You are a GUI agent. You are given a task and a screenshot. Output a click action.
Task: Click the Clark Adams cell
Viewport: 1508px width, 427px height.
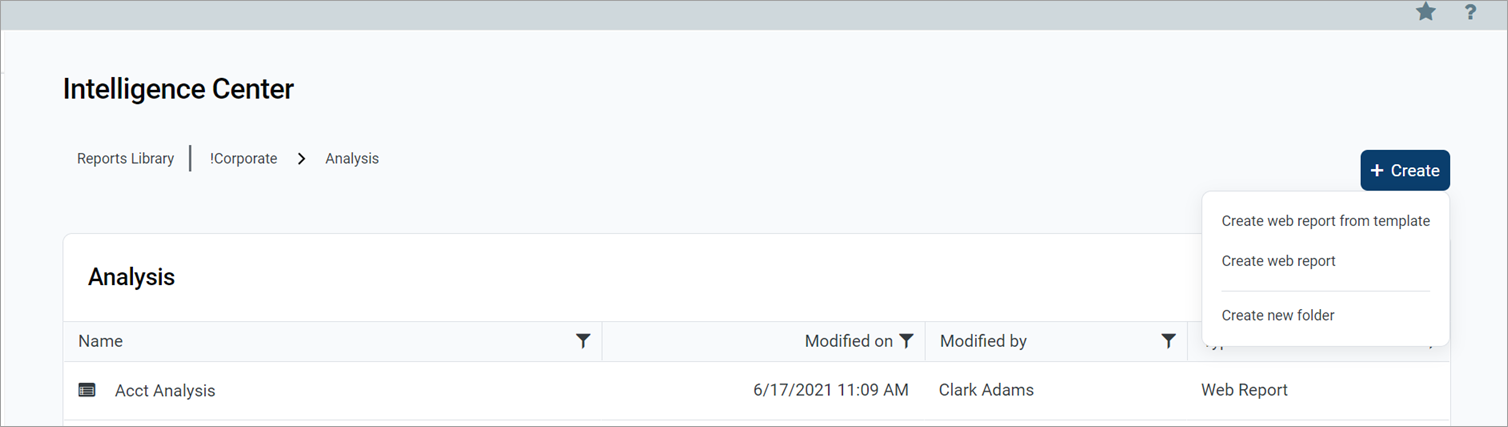click(986, 390)
